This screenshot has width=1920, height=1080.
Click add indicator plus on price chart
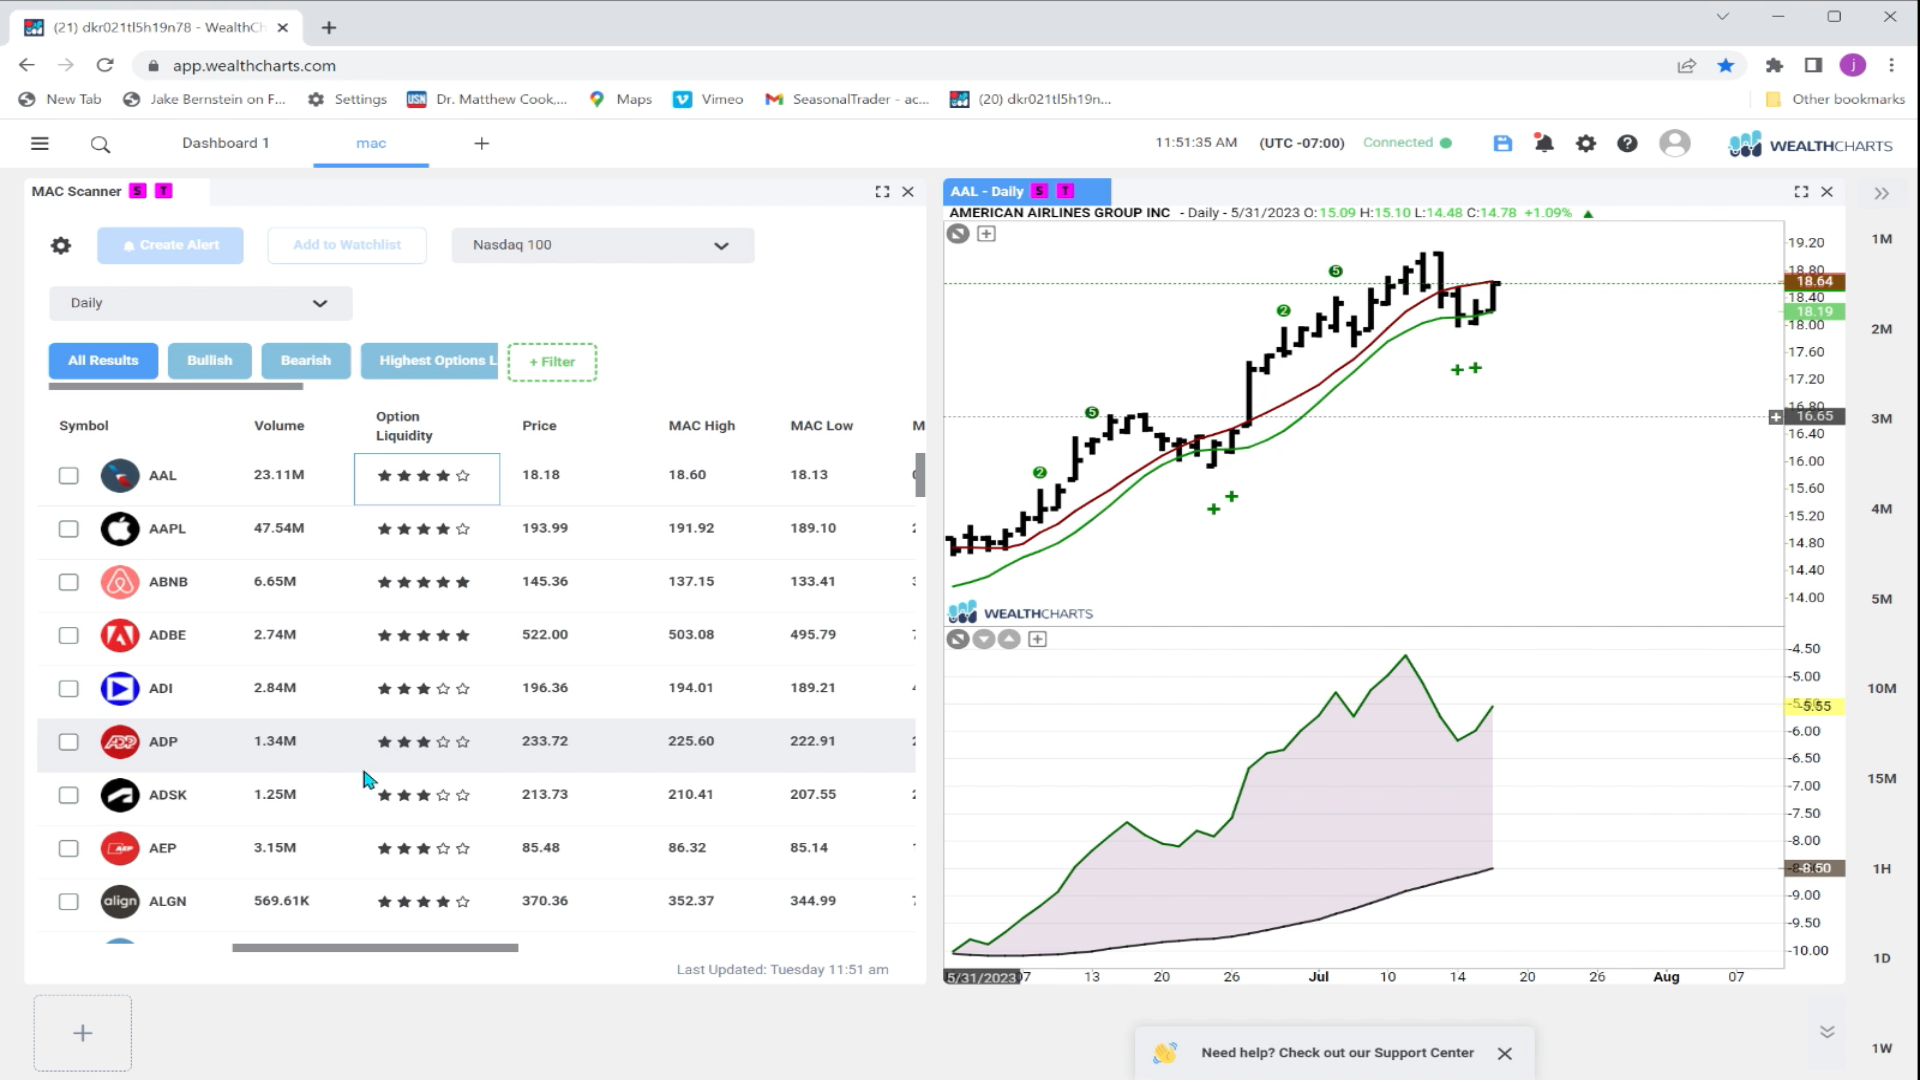point(986,234)
